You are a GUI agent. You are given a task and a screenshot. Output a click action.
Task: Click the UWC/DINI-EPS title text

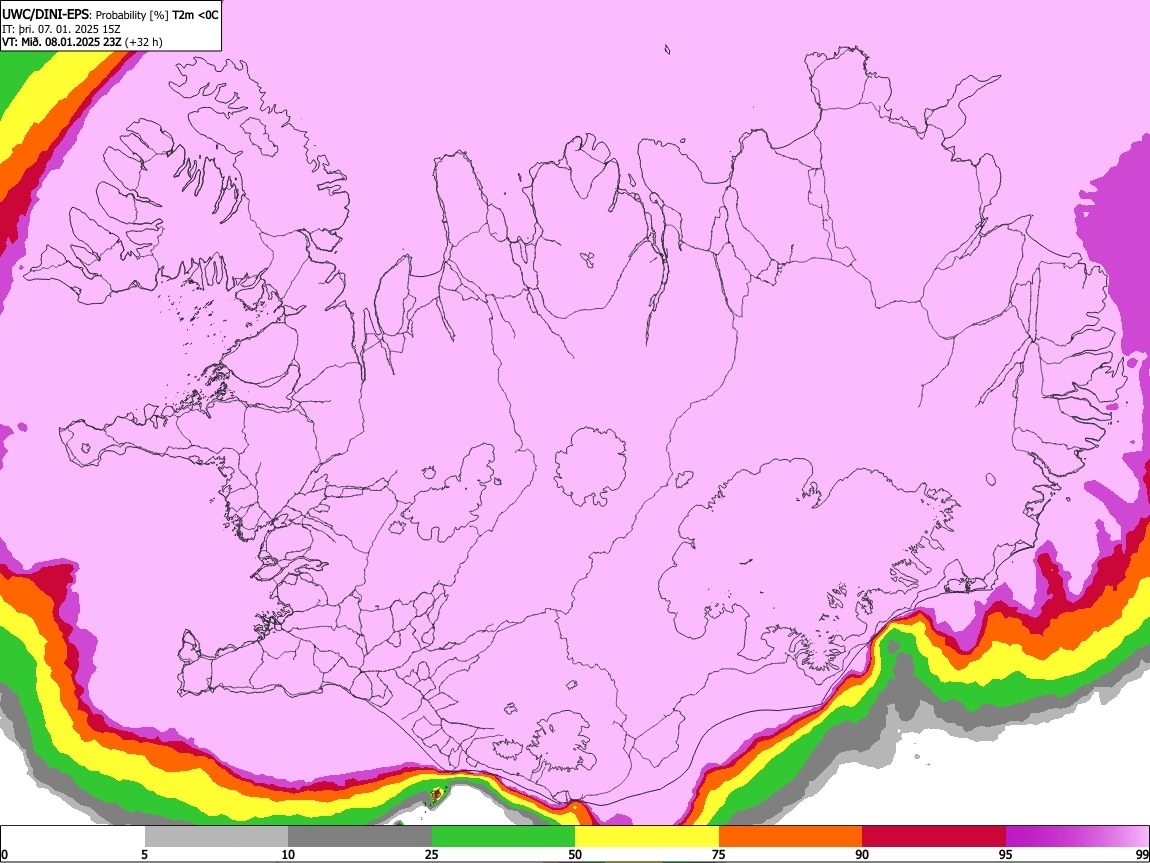(45, 14)
